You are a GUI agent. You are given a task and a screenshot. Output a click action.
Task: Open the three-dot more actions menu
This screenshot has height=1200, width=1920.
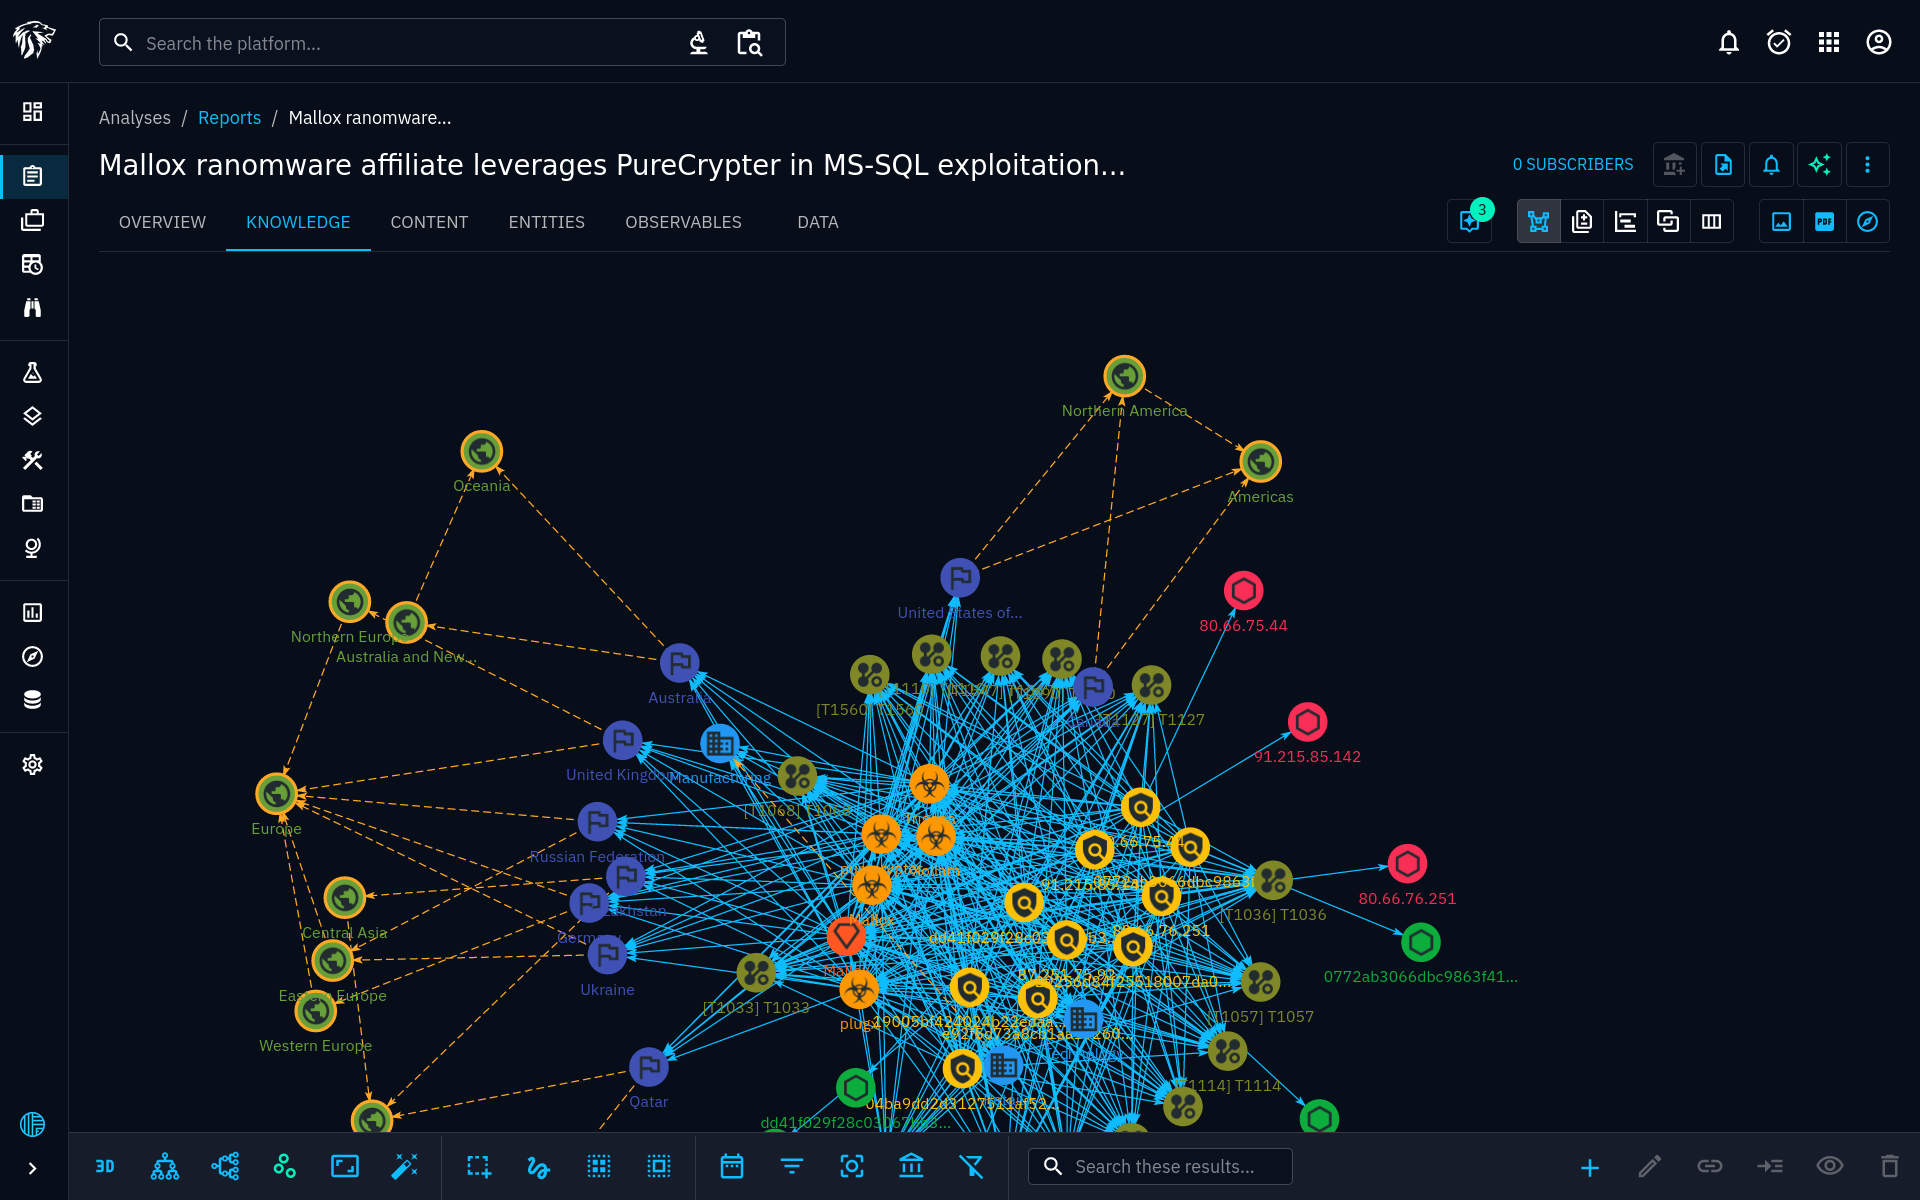pos(1867,165)
